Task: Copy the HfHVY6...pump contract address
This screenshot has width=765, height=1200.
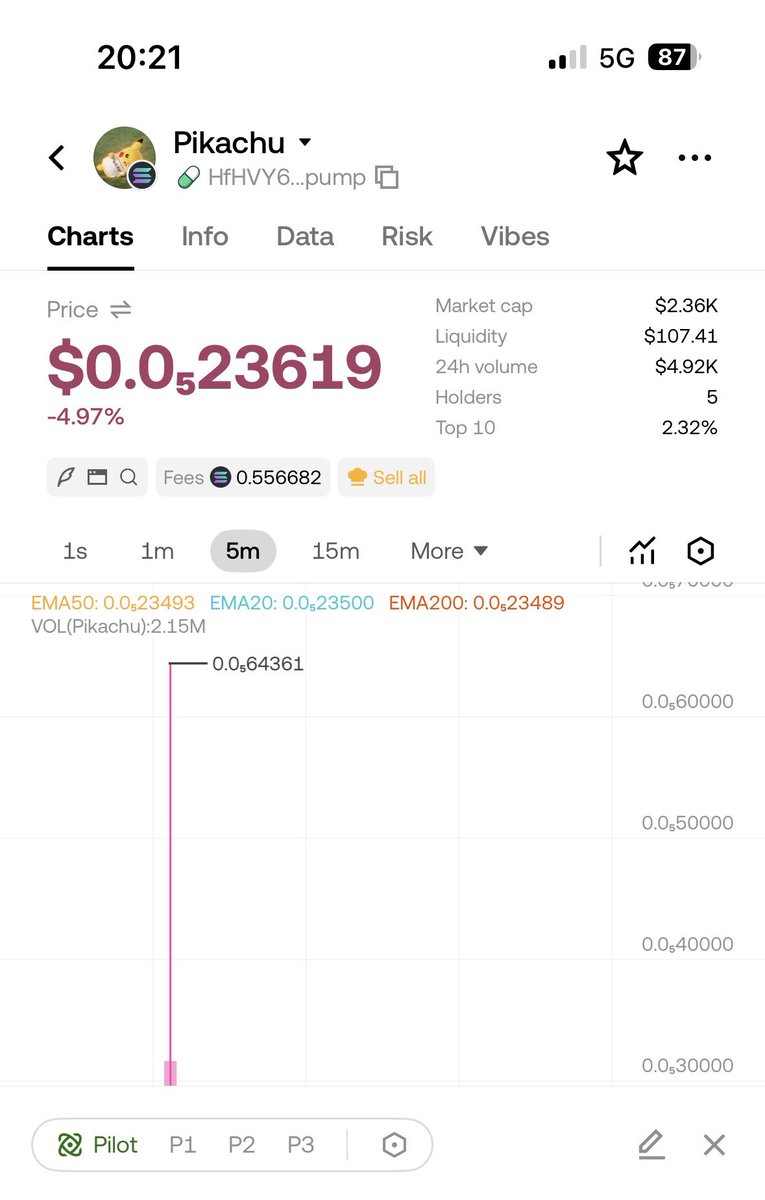Action: (x=387, y=178)
